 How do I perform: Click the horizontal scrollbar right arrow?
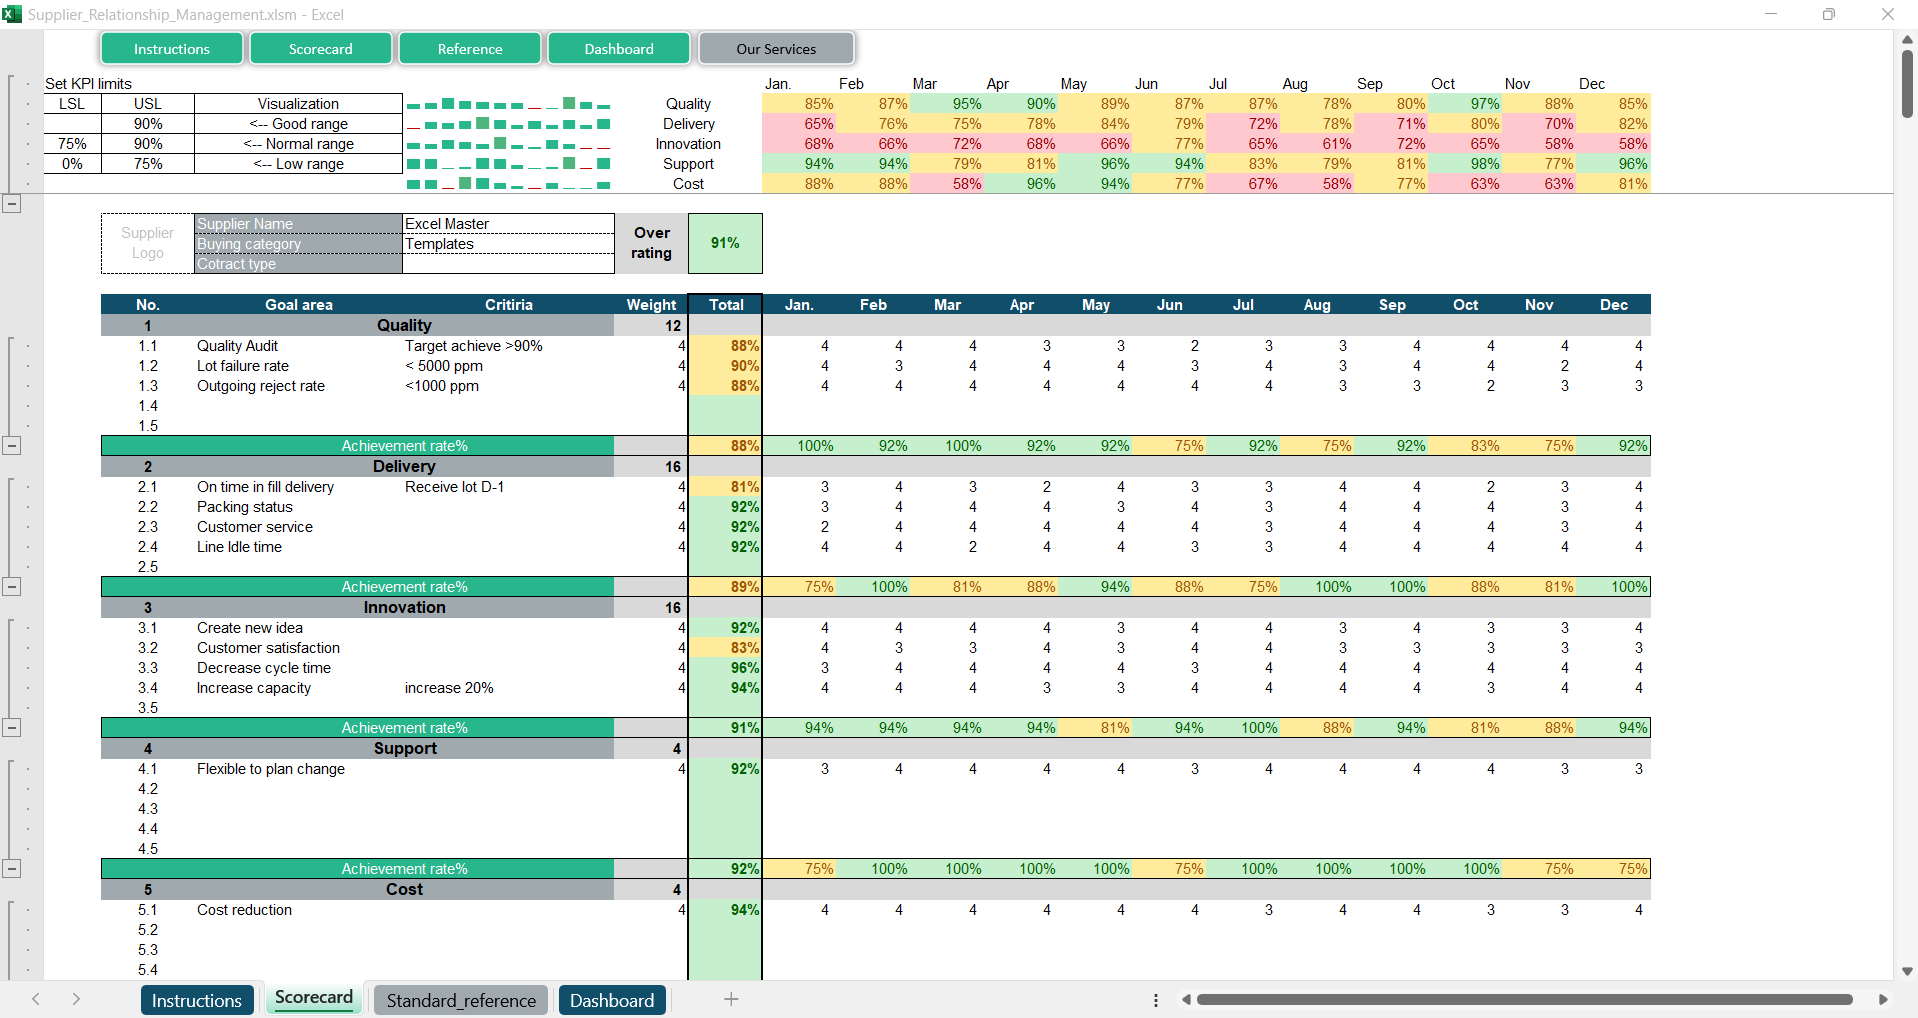[1883, 999]
